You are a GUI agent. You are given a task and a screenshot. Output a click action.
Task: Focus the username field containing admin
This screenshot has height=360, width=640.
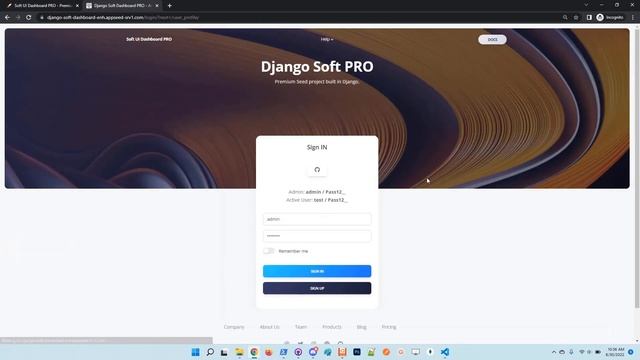(317, 219)
